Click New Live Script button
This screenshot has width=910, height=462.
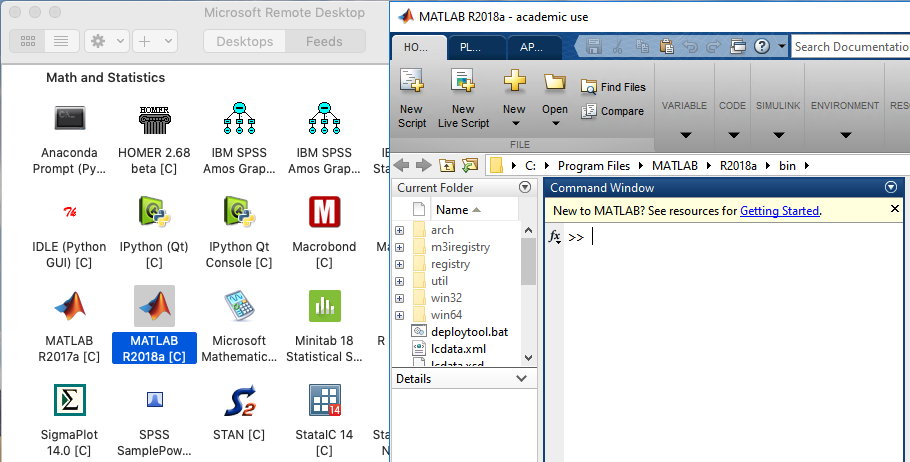tap(463, 99)
